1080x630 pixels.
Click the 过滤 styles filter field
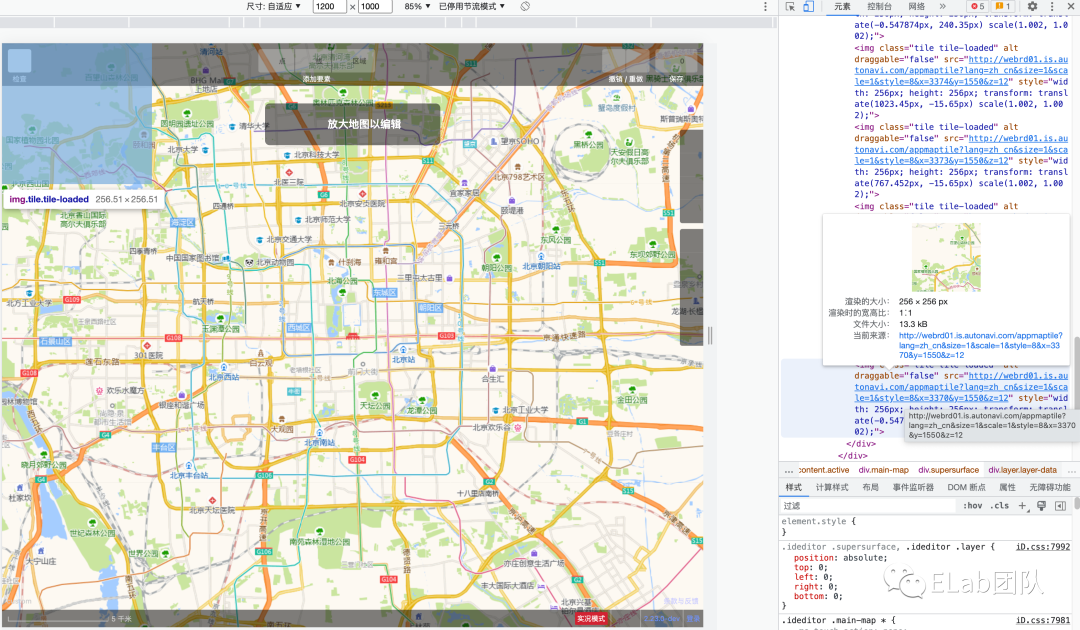coord(868,505)
